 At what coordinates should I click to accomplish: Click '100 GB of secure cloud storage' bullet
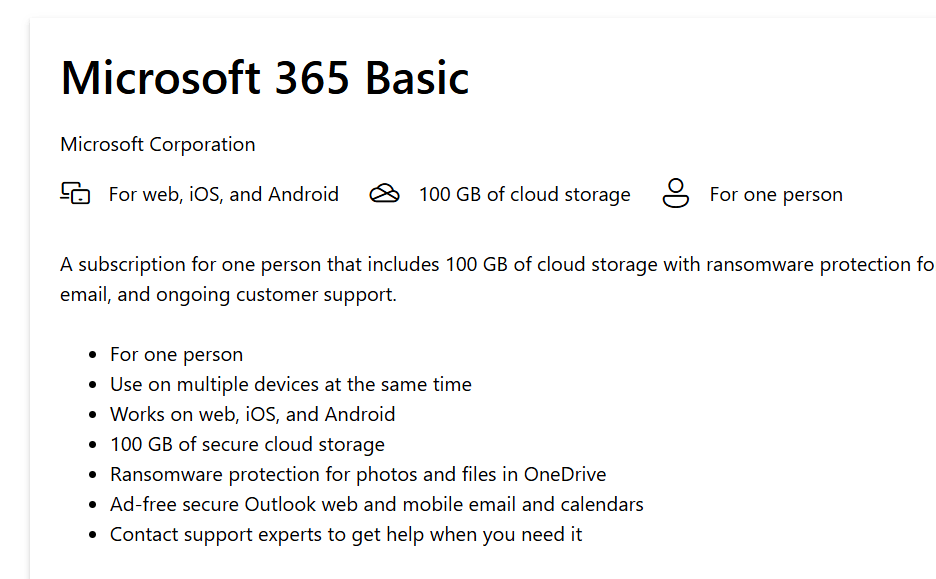(x=247, y=444)
